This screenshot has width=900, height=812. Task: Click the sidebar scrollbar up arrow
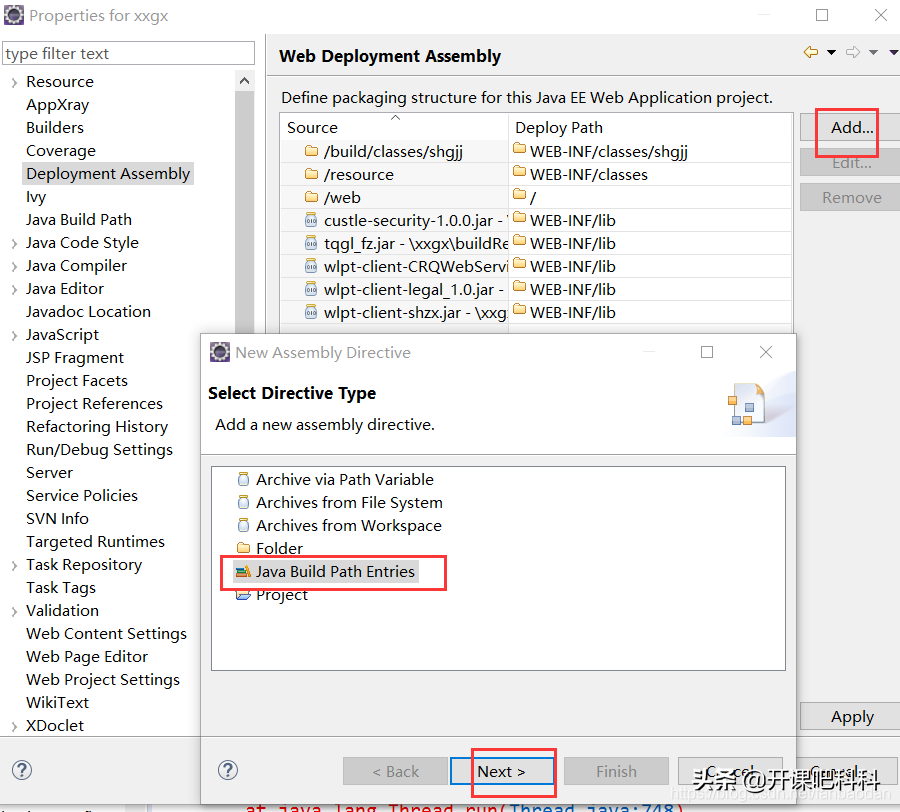coord(245,81)
